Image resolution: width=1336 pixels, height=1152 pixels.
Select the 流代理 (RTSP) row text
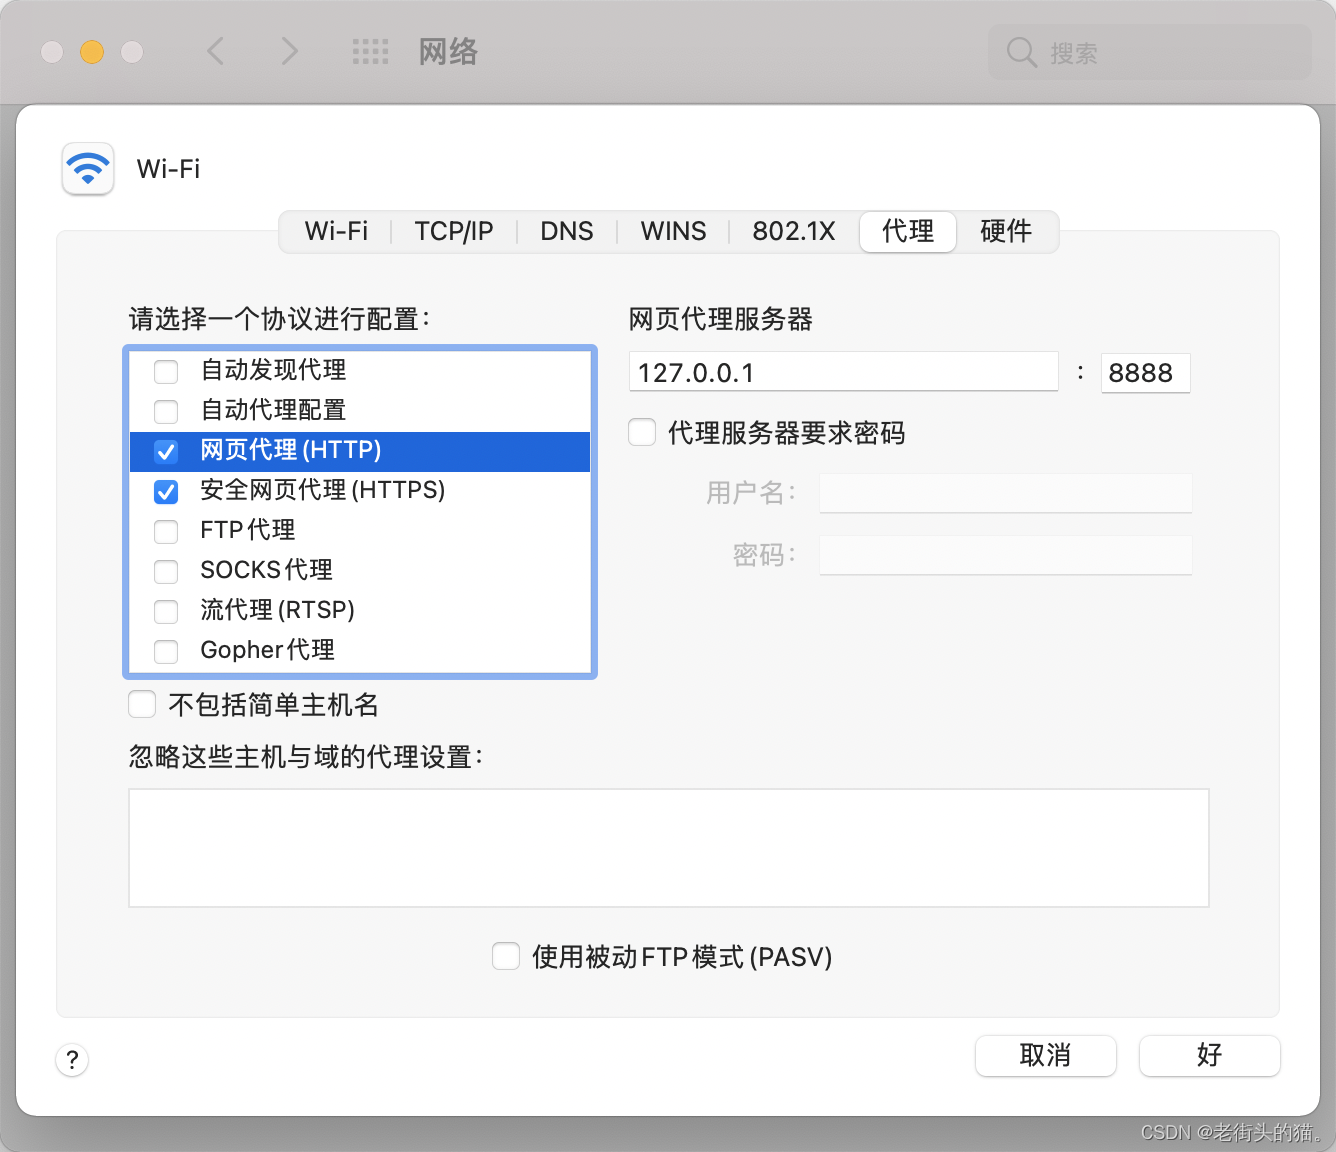278,610
